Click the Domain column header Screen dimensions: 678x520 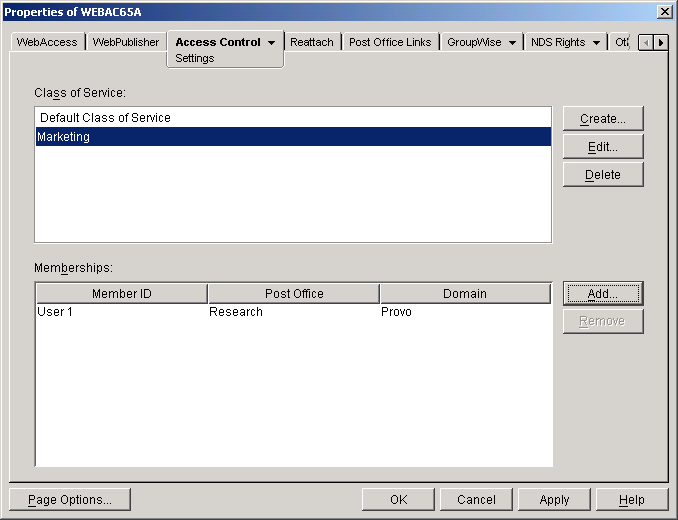(465, 293)
